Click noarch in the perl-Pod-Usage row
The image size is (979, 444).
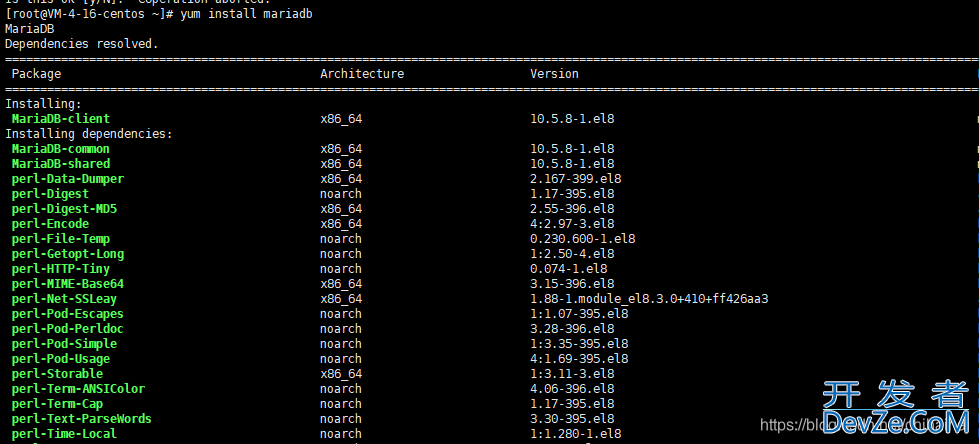pos(341,358)
